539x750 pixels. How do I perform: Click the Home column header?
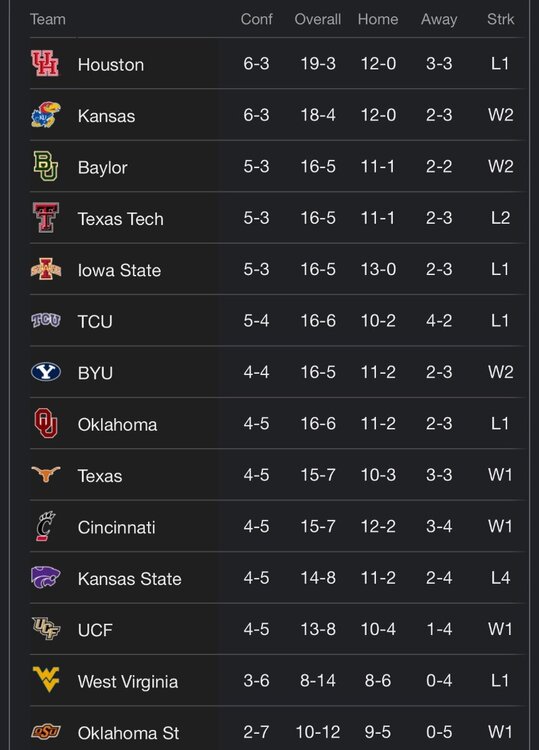[x=378, y=19]
